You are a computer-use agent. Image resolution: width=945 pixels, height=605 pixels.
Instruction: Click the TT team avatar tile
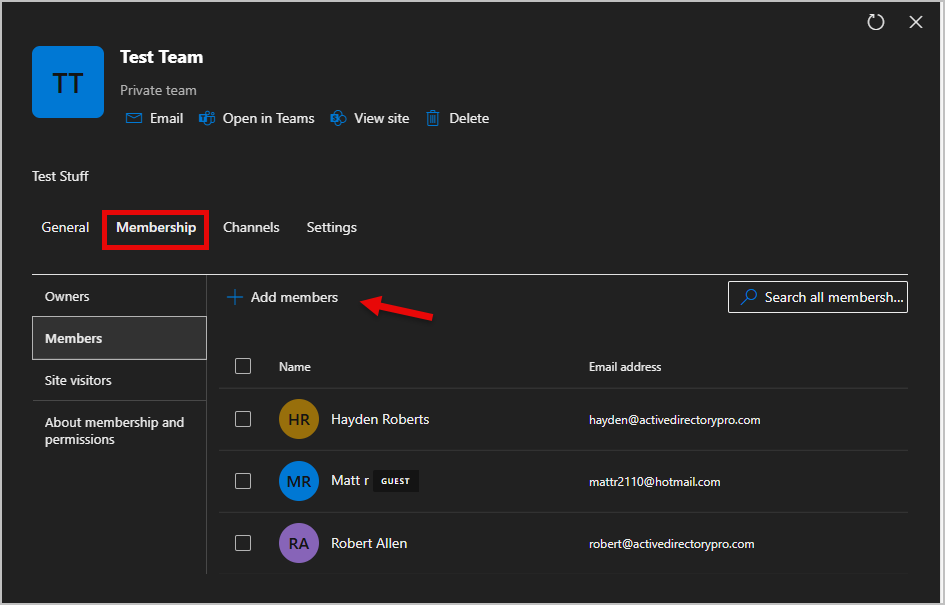point(68,82)
